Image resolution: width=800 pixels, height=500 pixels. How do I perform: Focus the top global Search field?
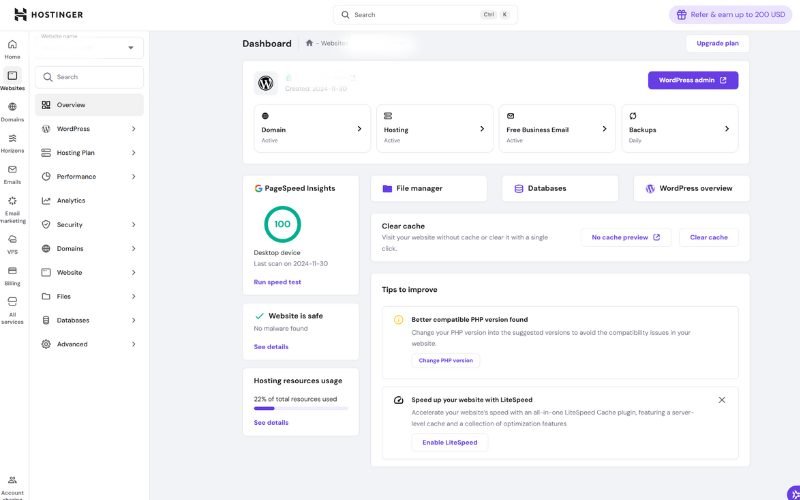[x=425, y=15]
